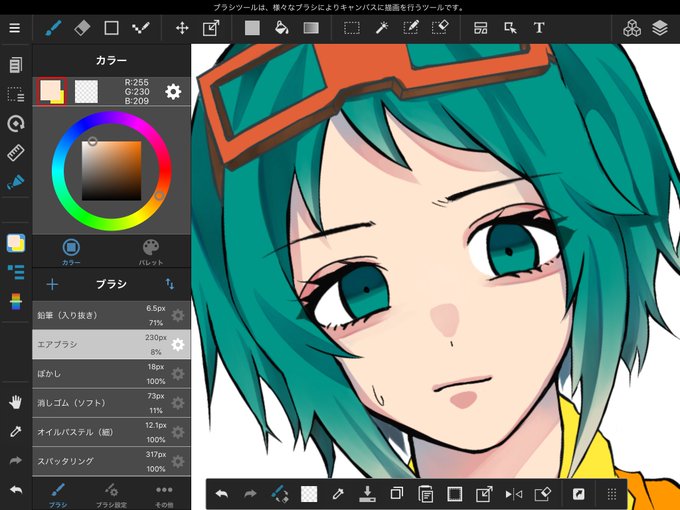Image resolution: width=680 pixels, height=510 pixels.
Task: Select the Brush tool in top toolbar
Action: [x=53, y=28]
